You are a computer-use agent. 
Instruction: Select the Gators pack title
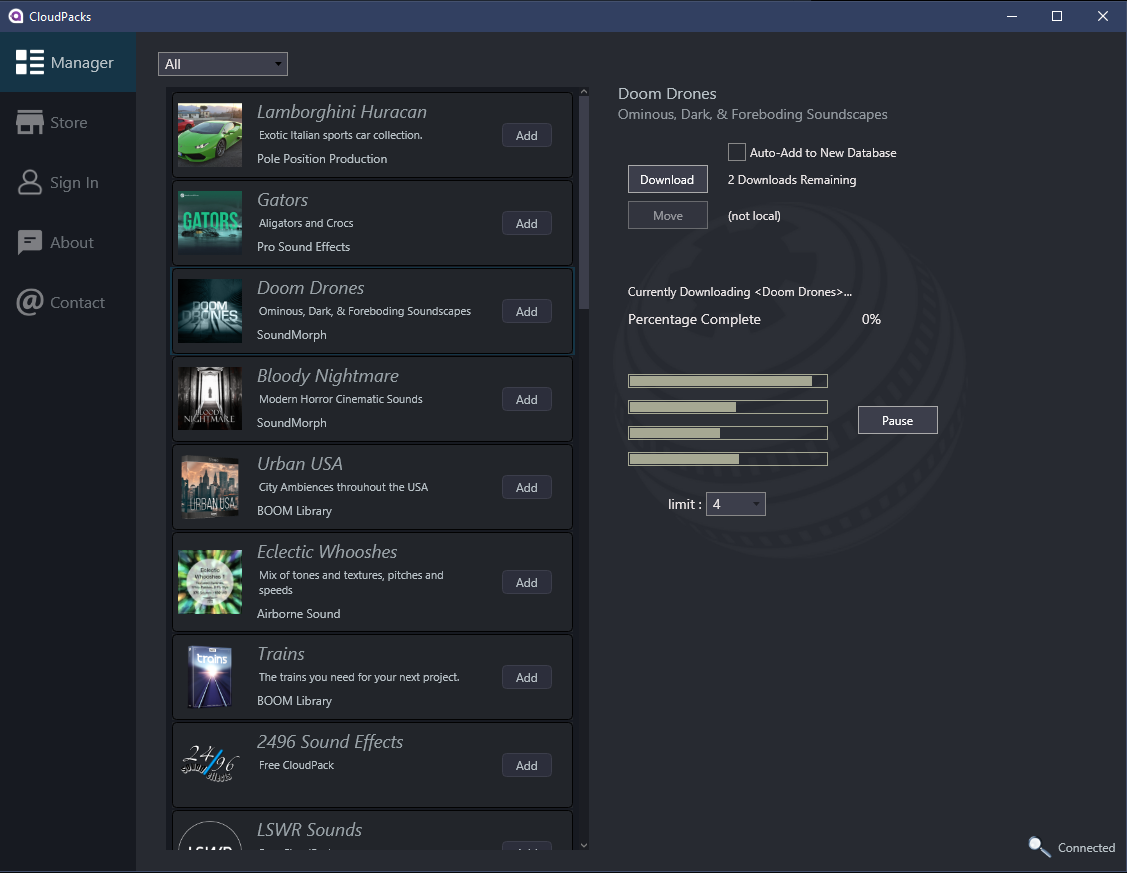click(282, 200)
